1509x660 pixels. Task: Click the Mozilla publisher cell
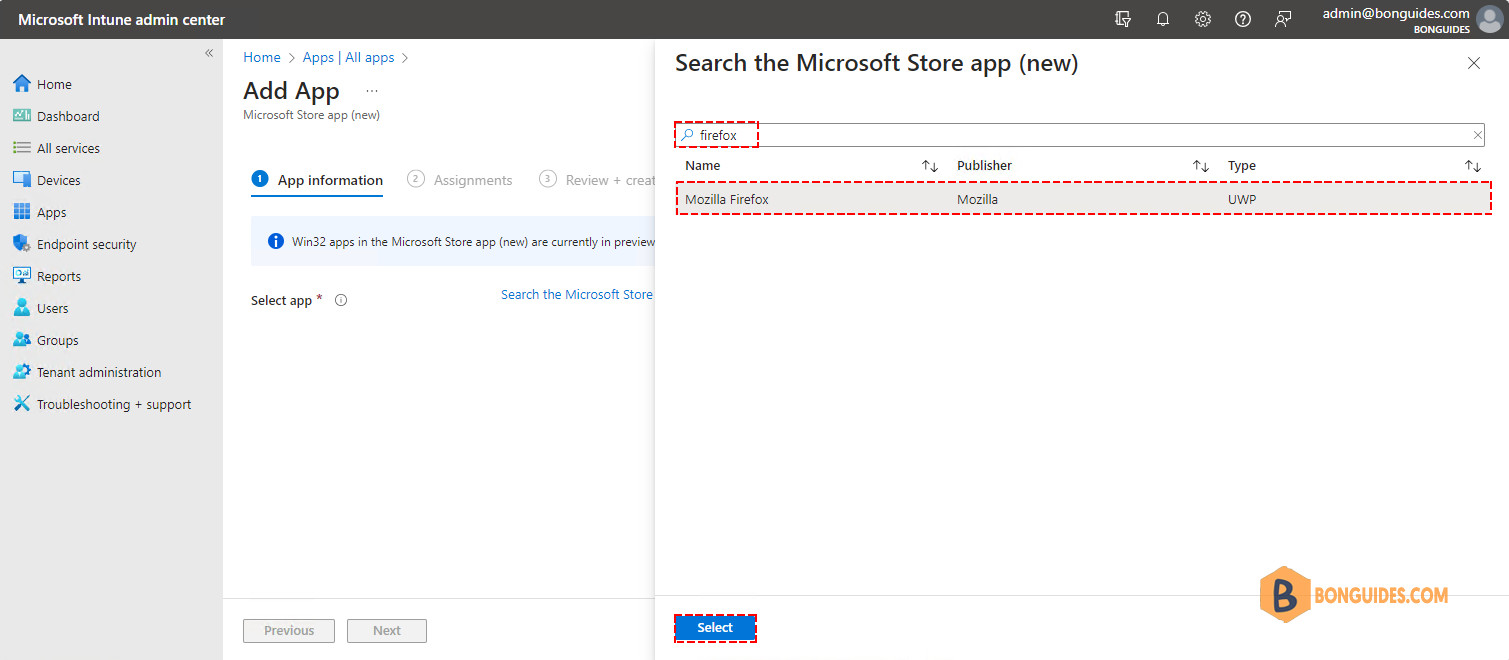pyautogui.click(x=977, y=200)
